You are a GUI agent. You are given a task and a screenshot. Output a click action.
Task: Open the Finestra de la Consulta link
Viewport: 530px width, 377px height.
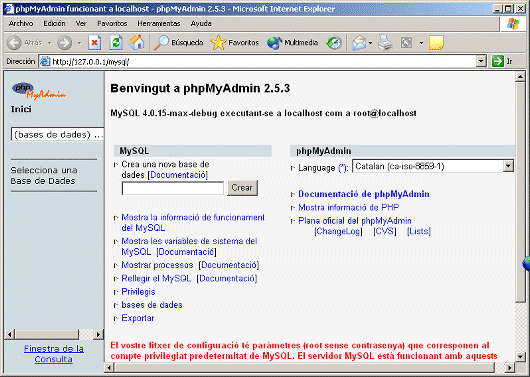pyautogui.click(x=54, y=354)
